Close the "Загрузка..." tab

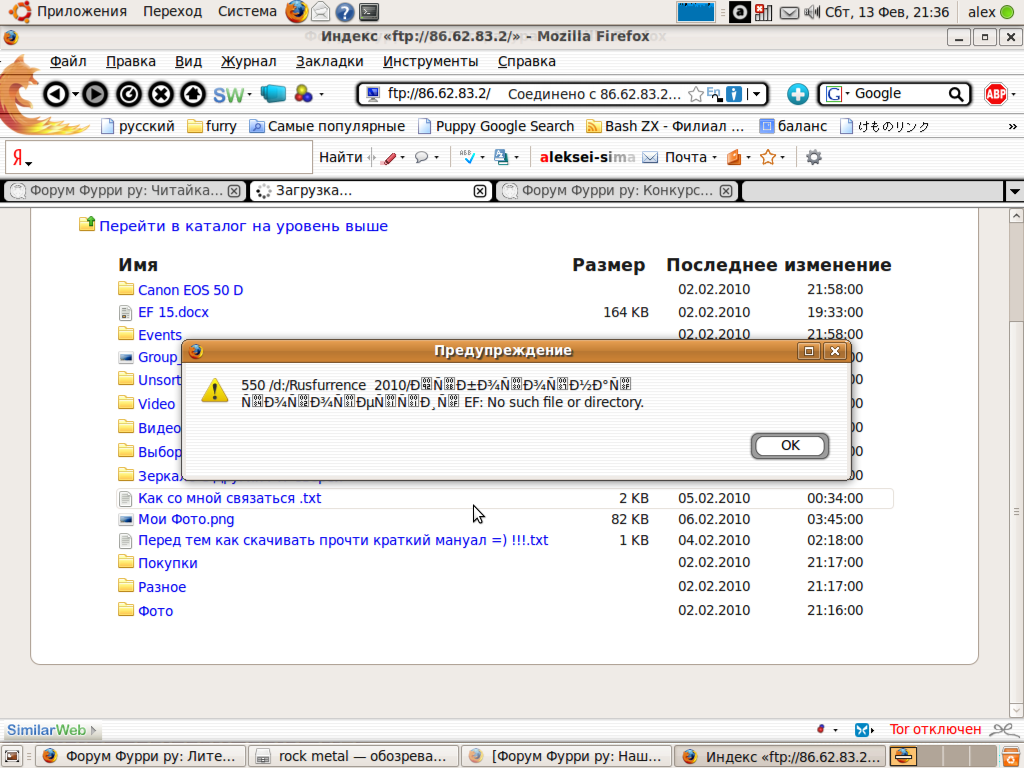[479, 191]
